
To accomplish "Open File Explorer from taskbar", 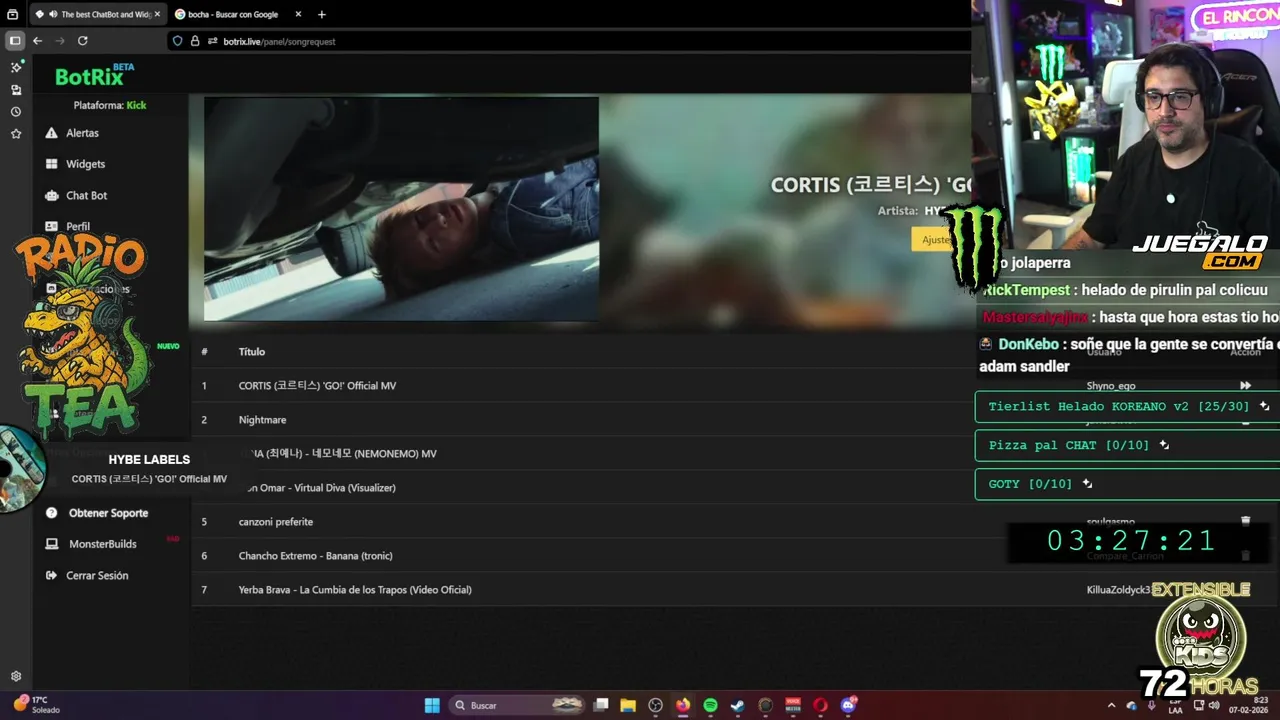I will [628, 705].
